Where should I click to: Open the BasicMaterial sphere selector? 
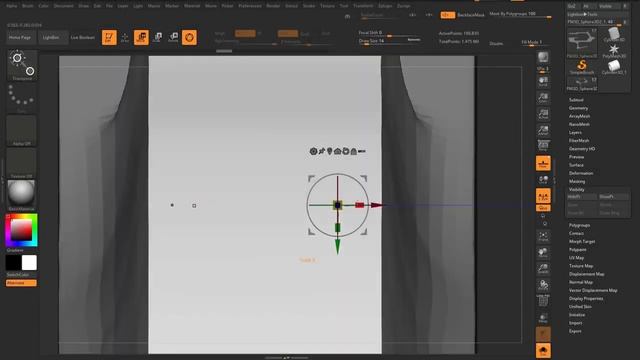tap(22, 195)
